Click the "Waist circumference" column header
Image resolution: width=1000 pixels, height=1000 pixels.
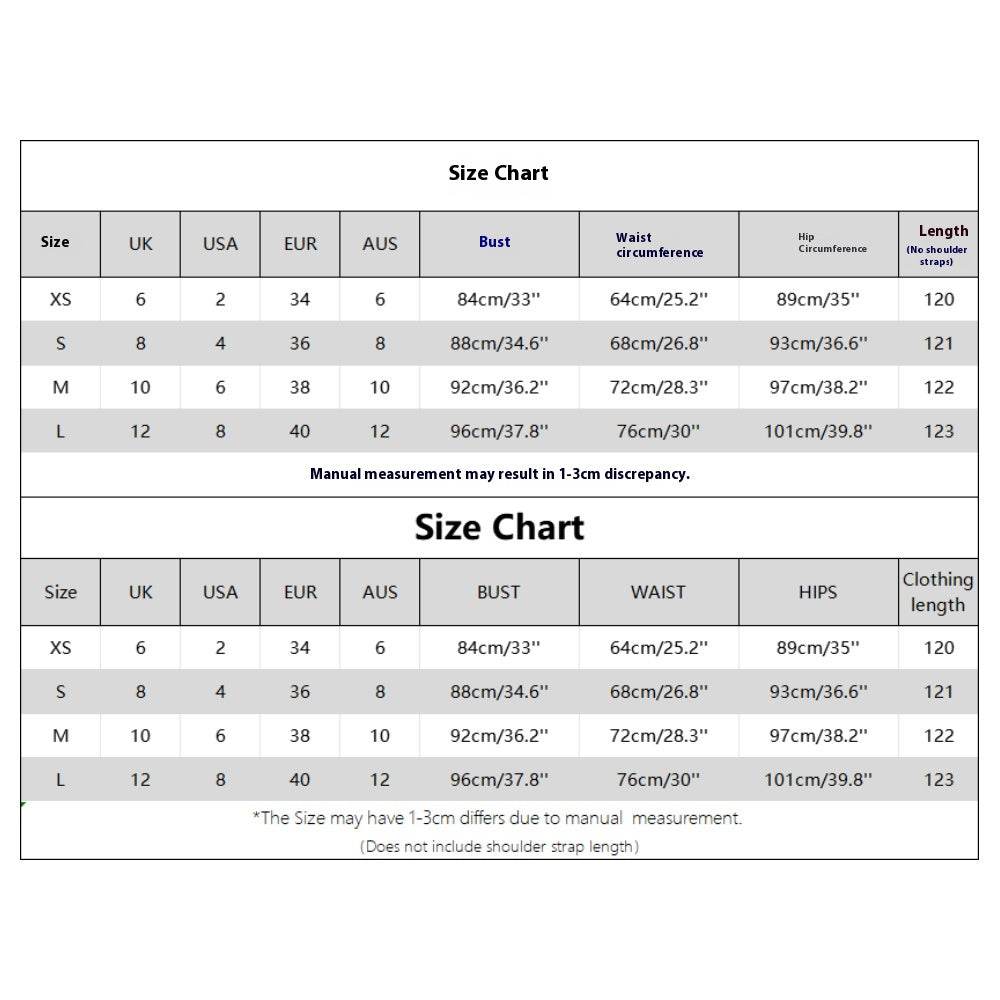(x=659, y=245)
